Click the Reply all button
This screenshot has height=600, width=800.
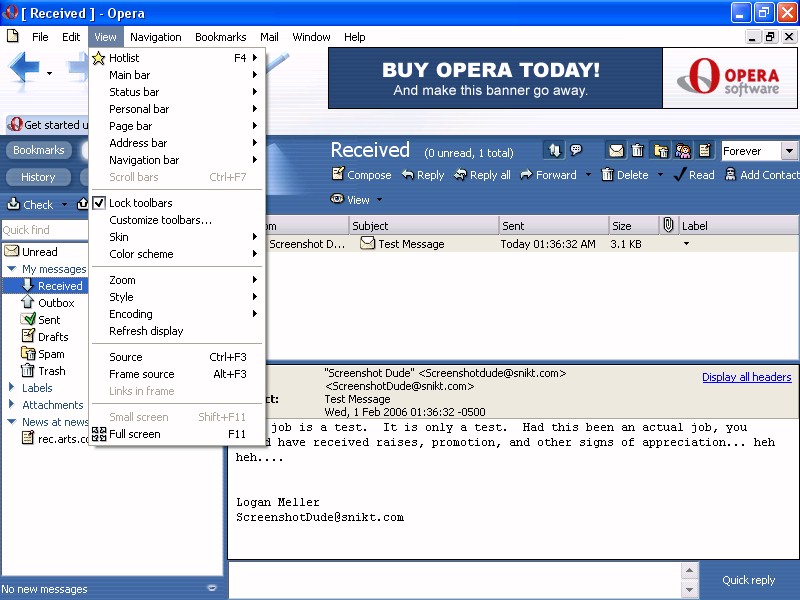pos(482,175)
